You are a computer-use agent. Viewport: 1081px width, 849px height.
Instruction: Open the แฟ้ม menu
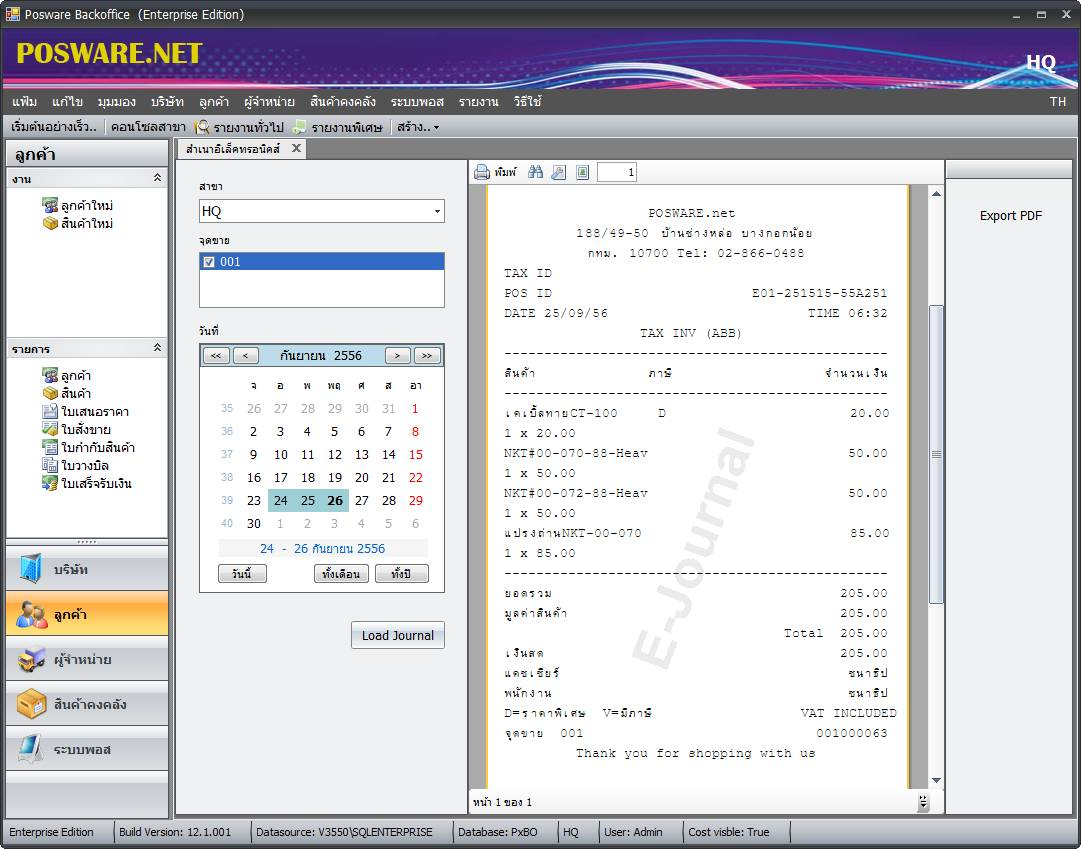point(25,102)
